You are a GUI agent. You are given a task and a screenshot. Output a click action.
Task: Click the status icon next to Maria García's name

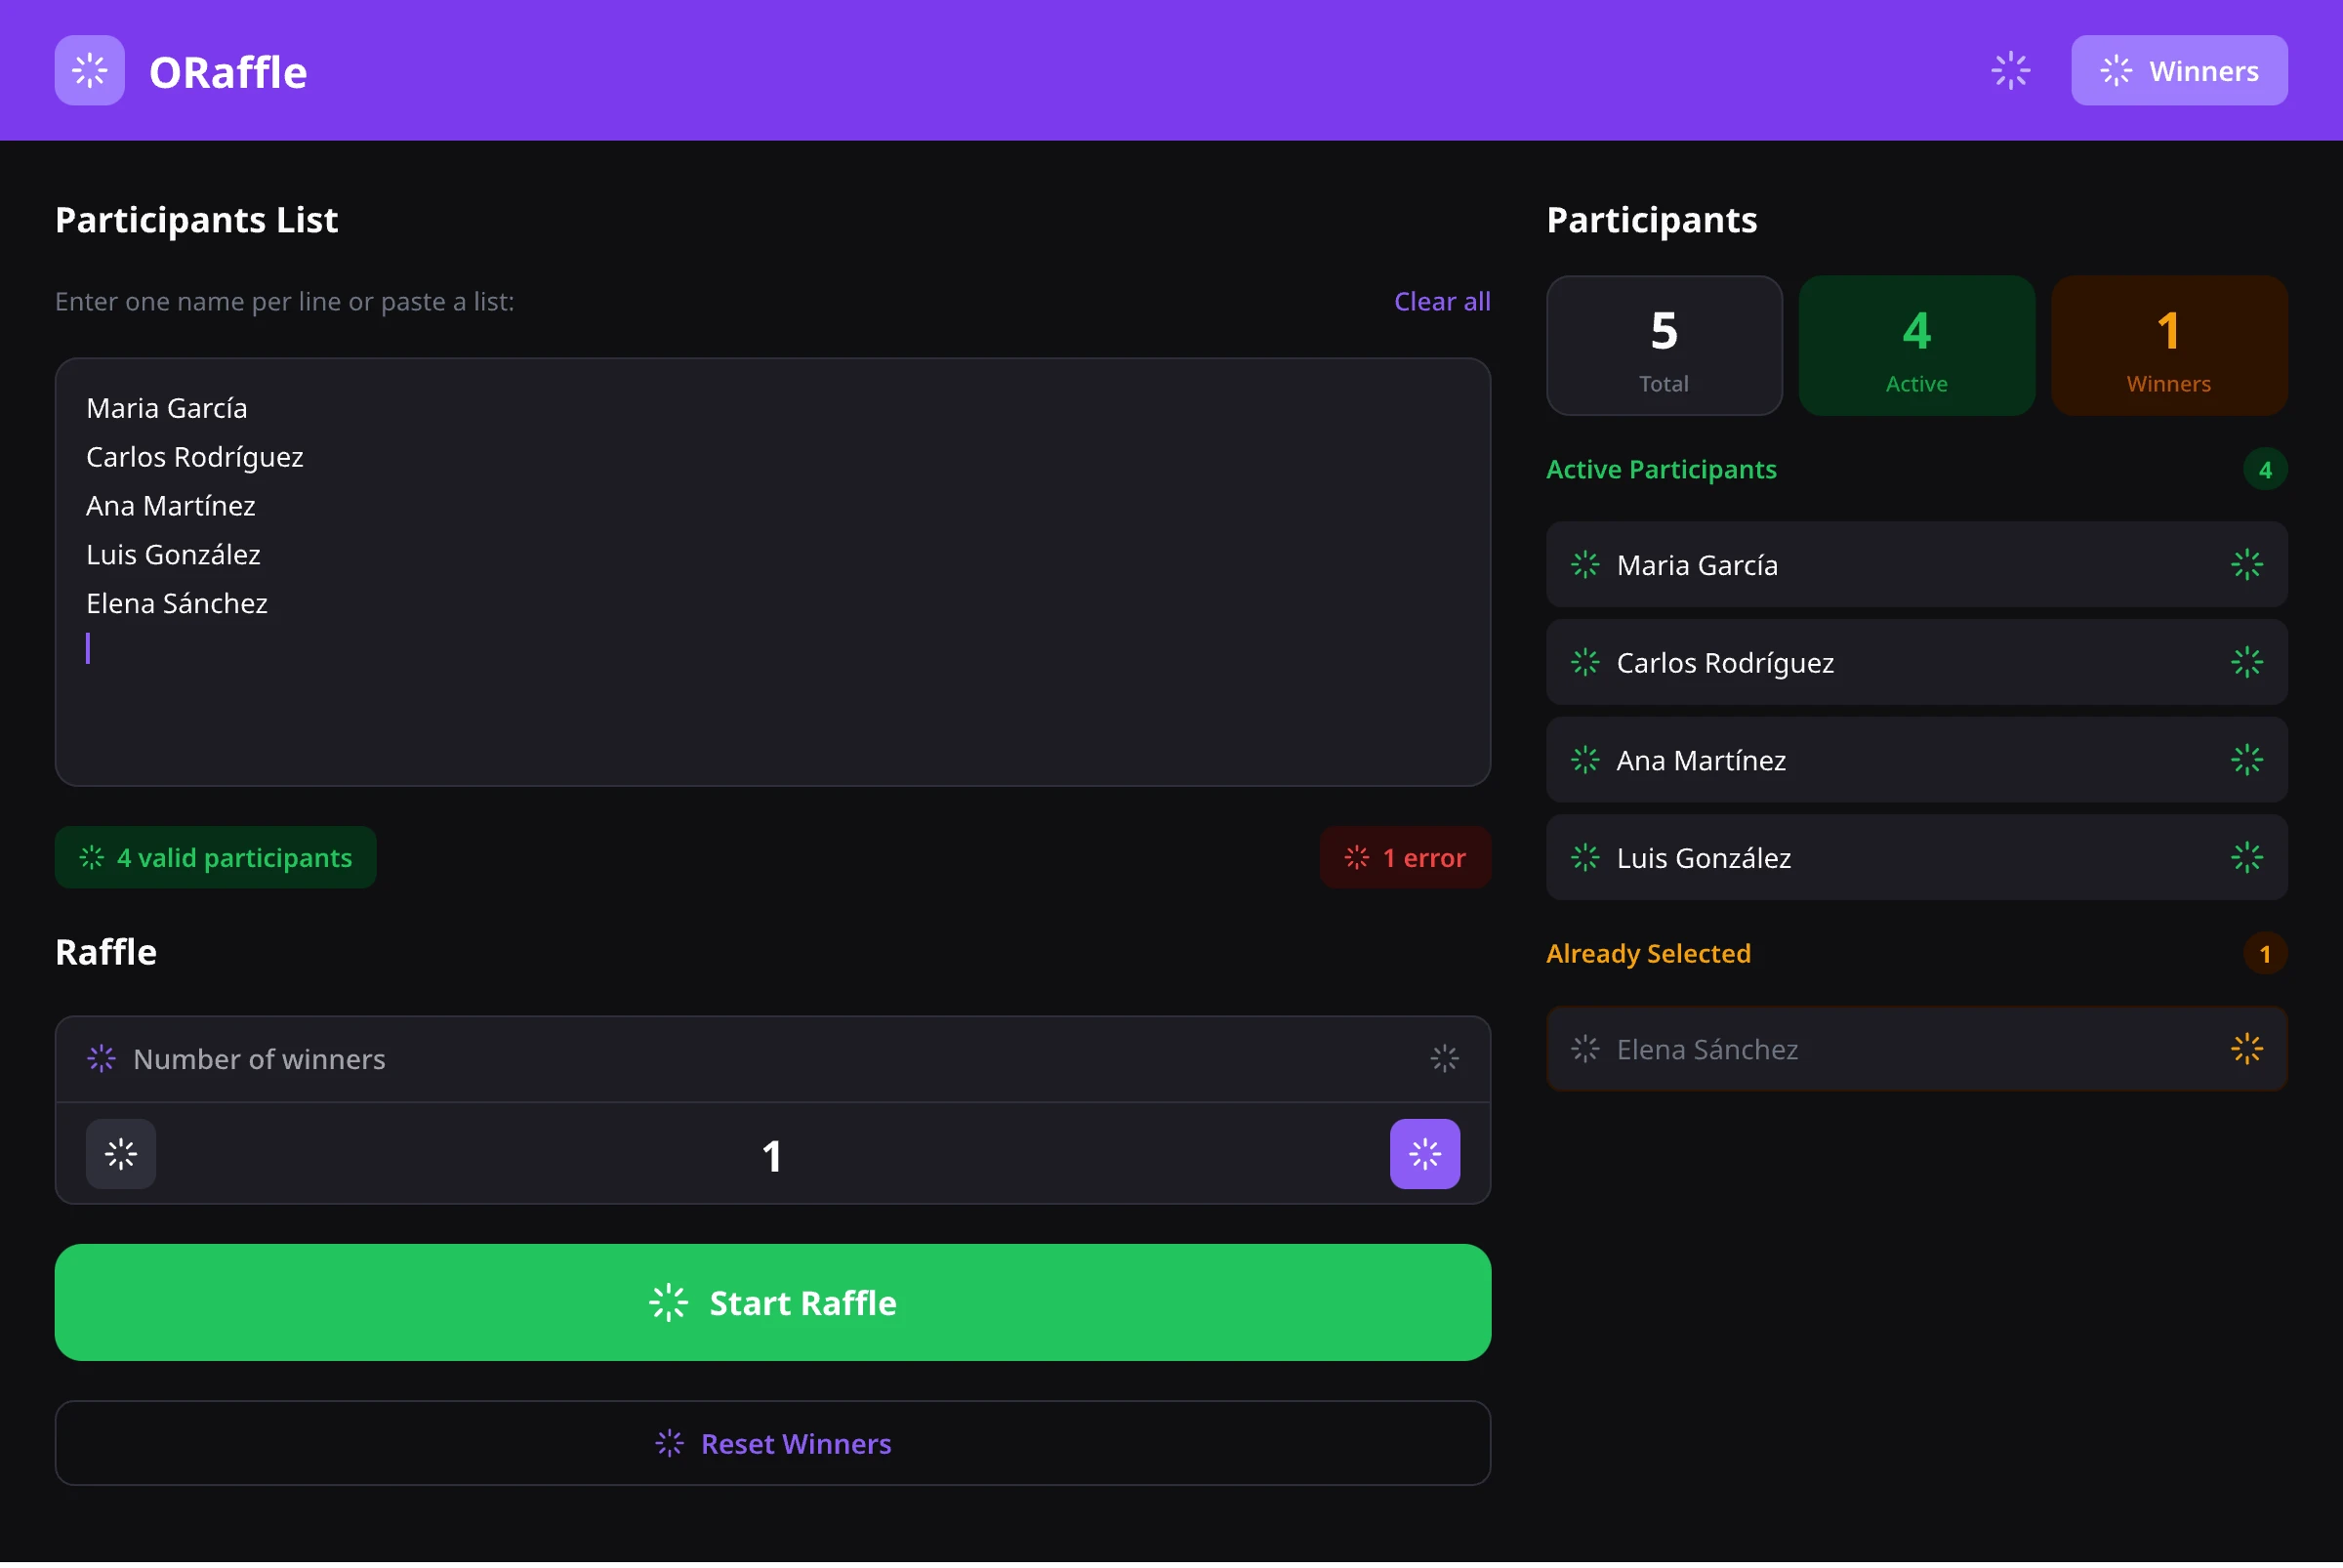pyautogui.click(x=1584, y=564)
